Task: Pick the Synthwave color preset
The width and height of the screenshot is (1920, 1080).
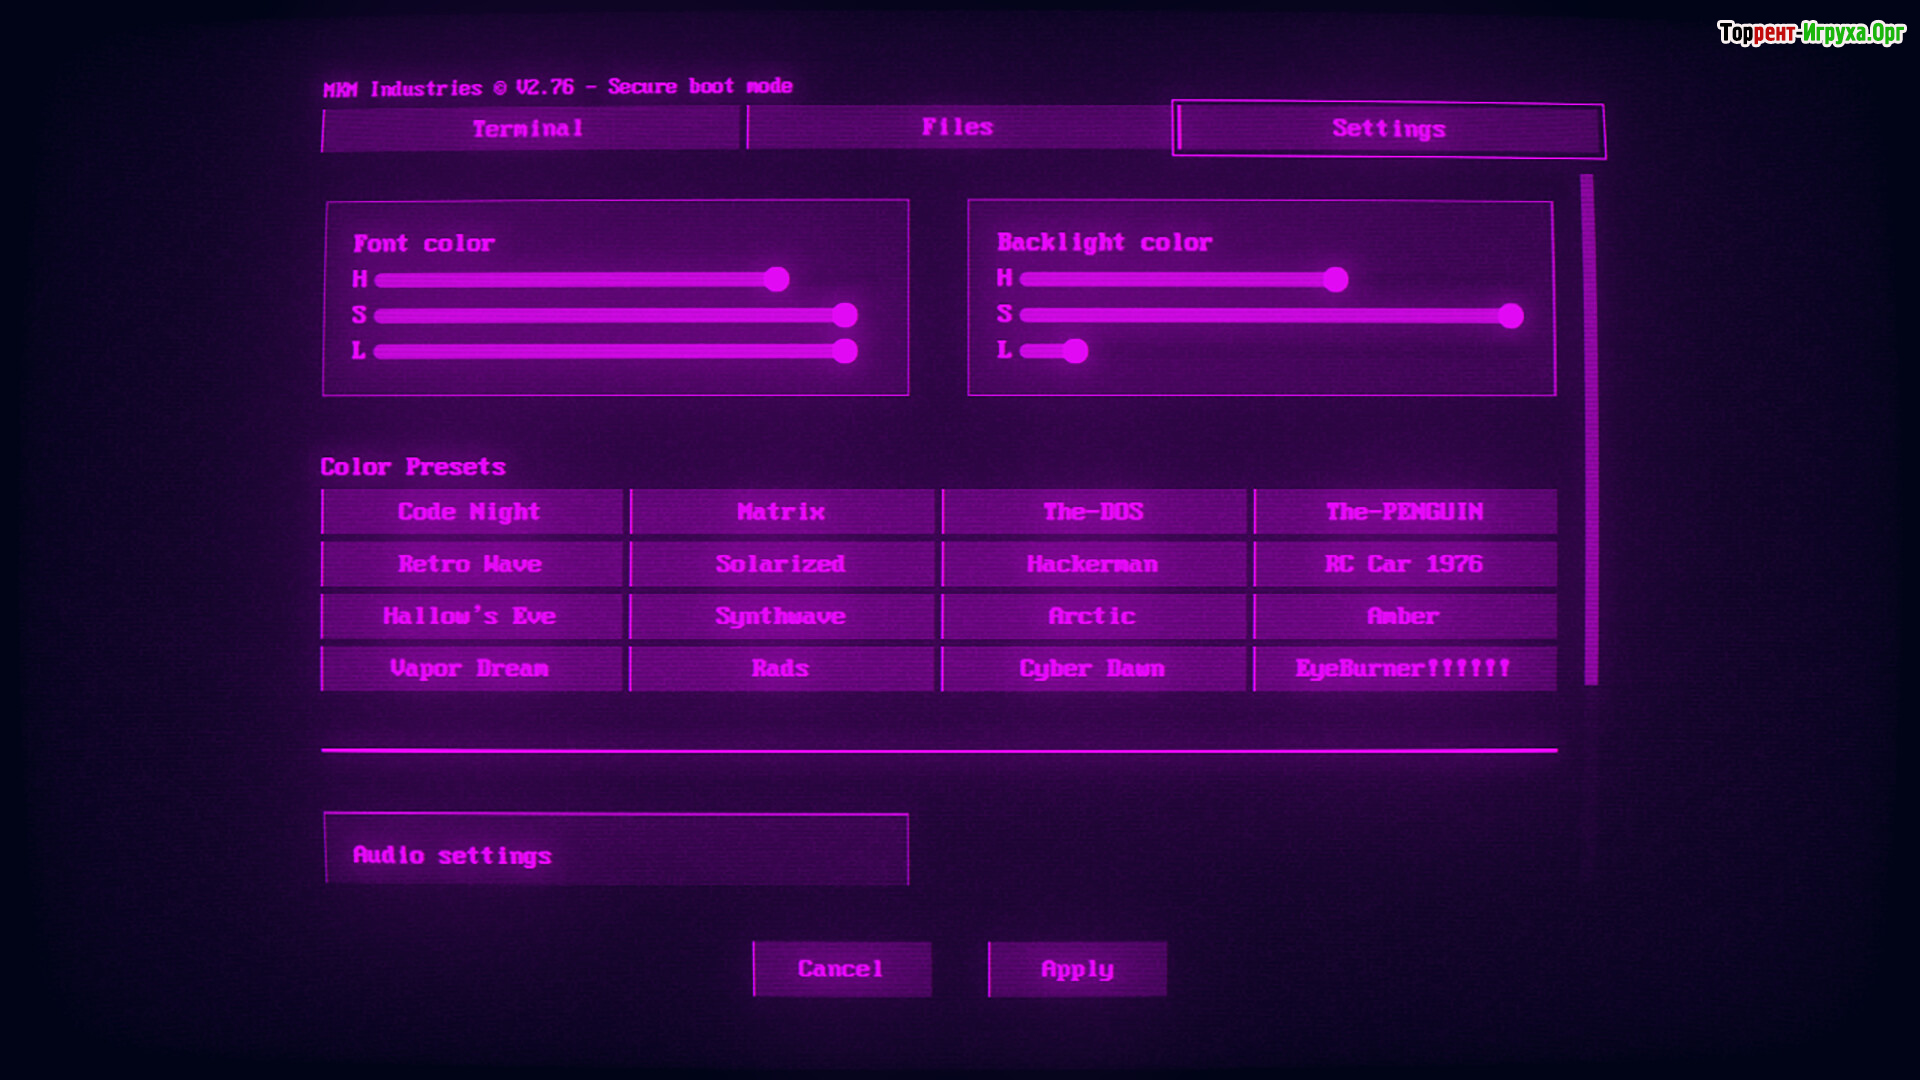Action: click(x=781, y=616)
